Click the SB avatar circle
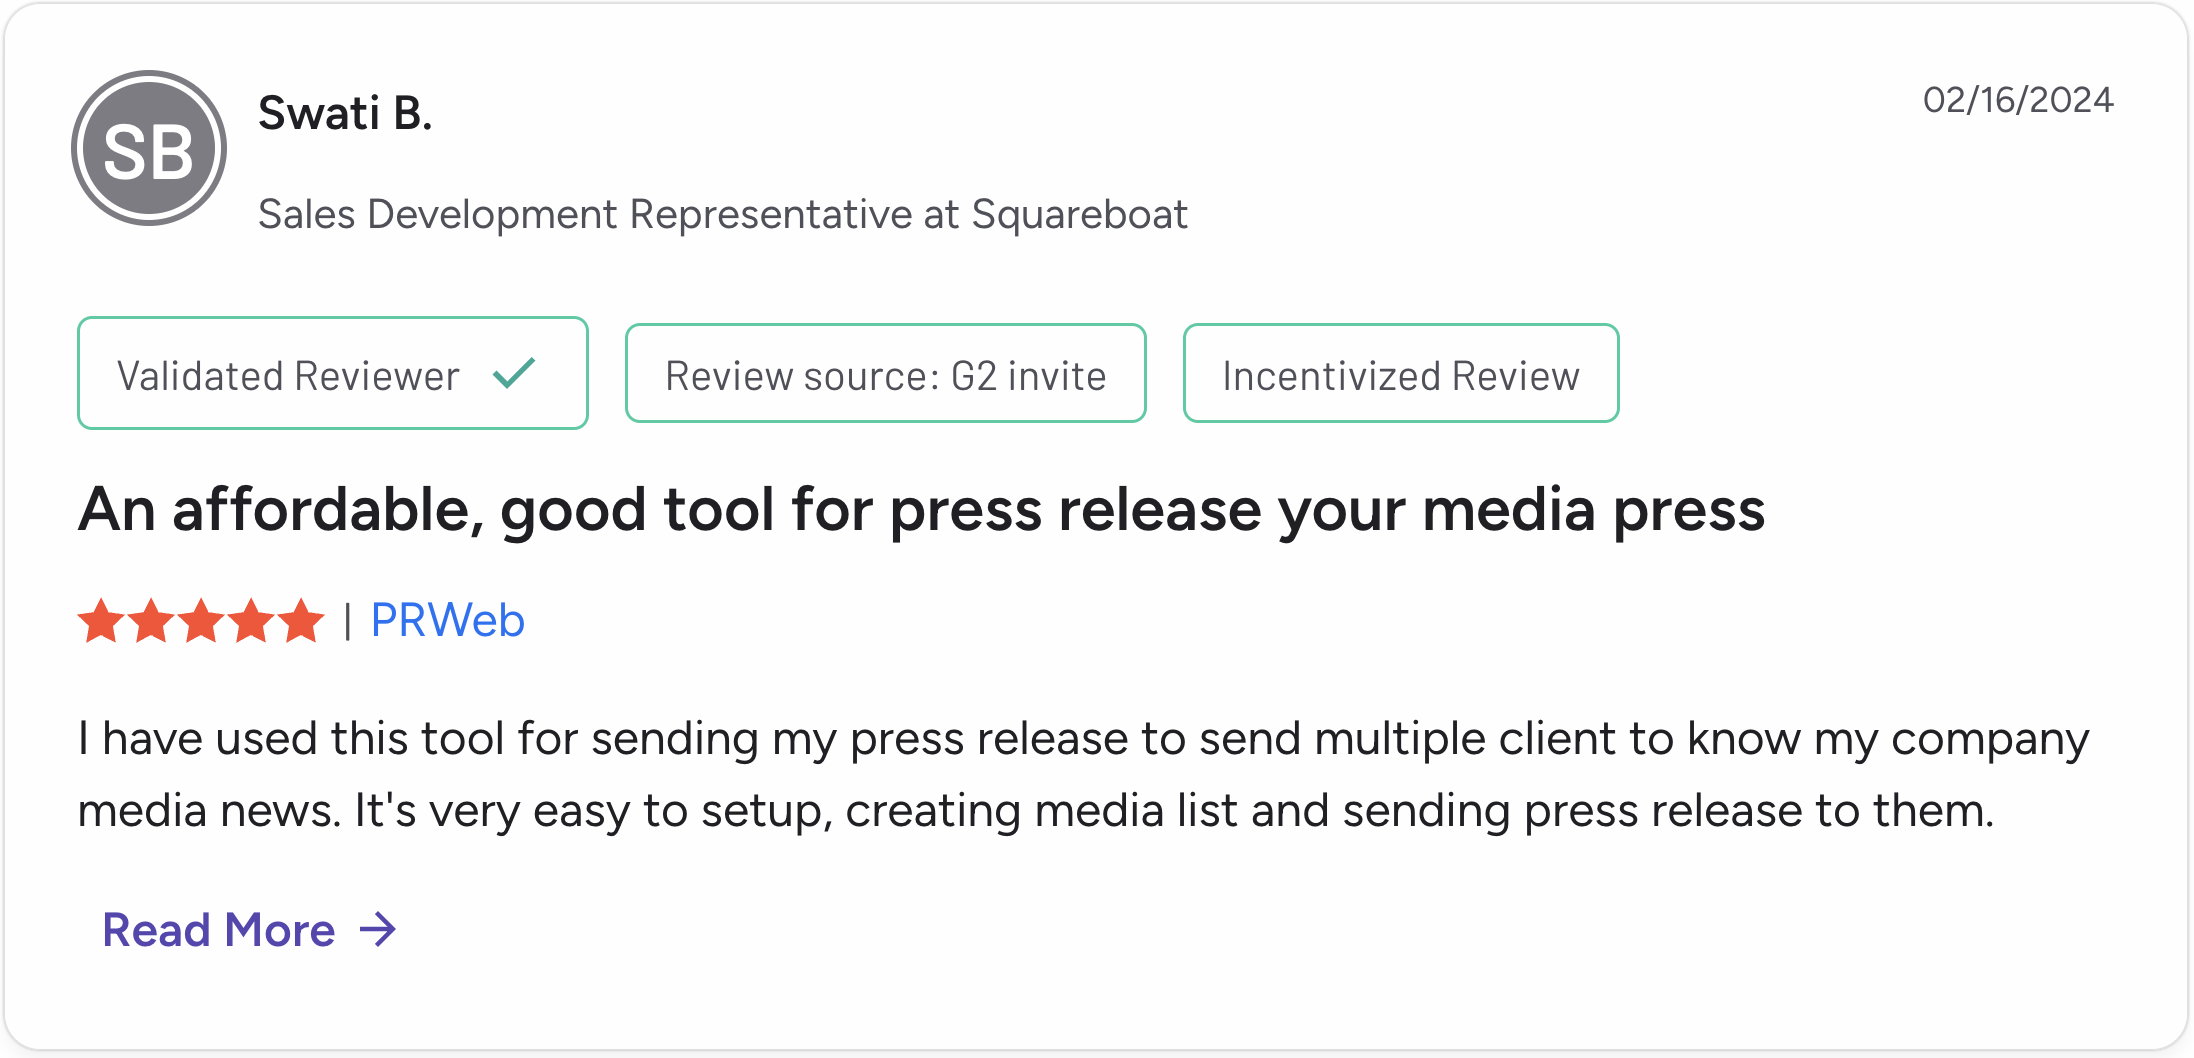Viewport: 2194px width, 1058px height. [149, 148]
